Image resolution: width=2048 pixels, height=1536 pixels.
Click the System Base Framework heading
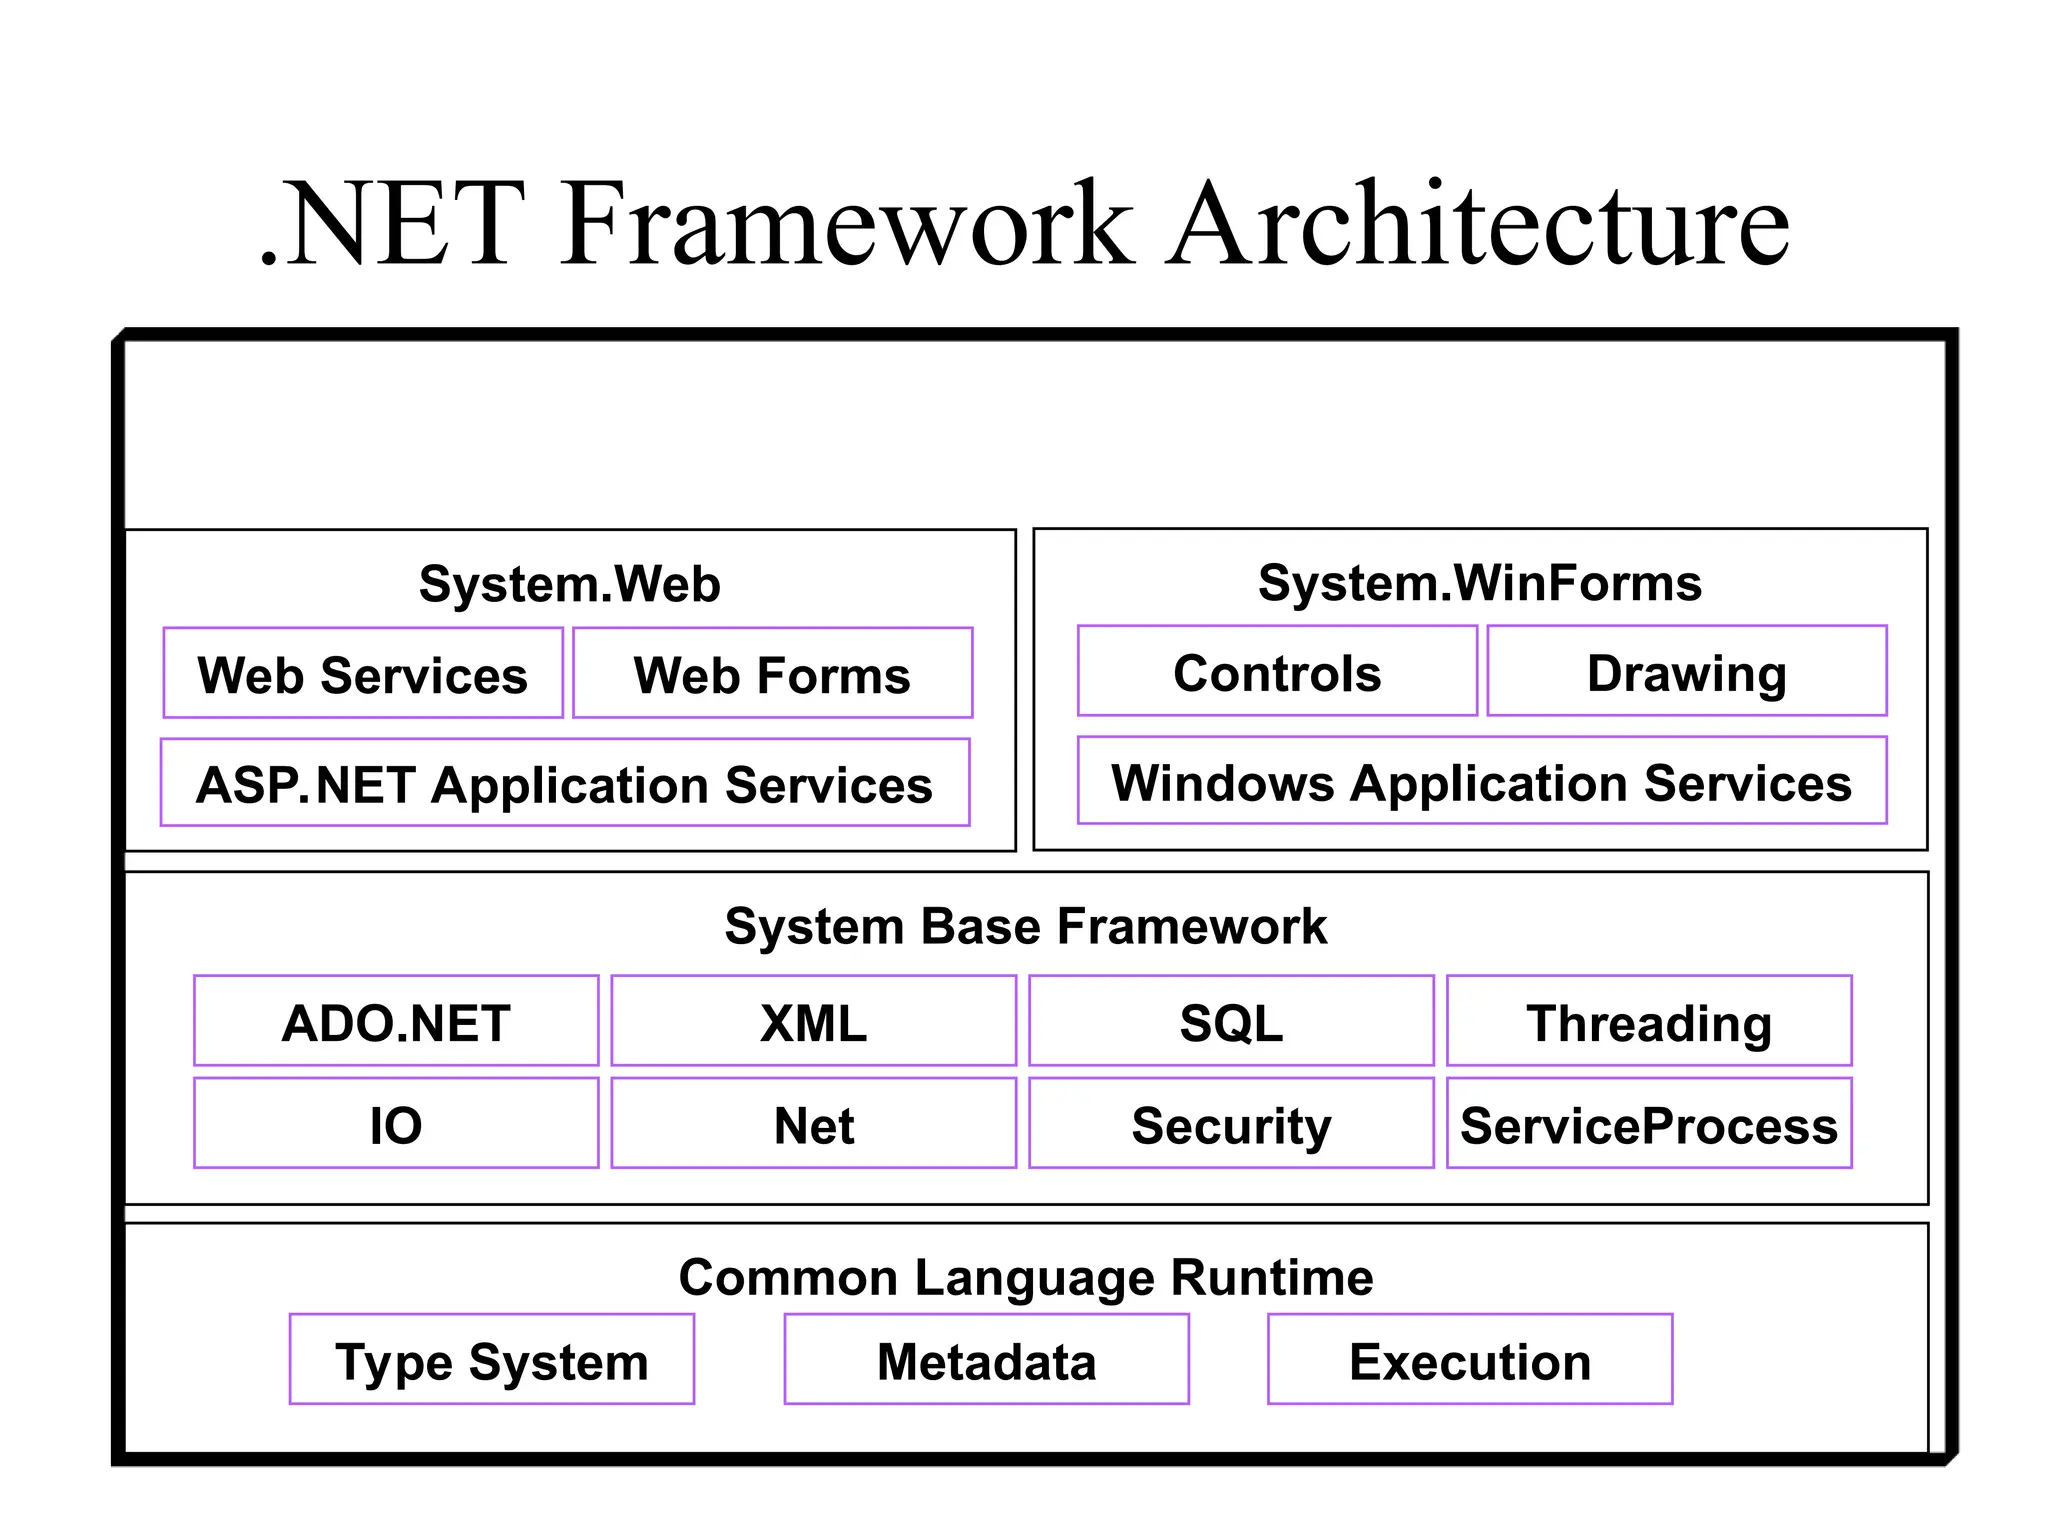[x=1025, y=925]
